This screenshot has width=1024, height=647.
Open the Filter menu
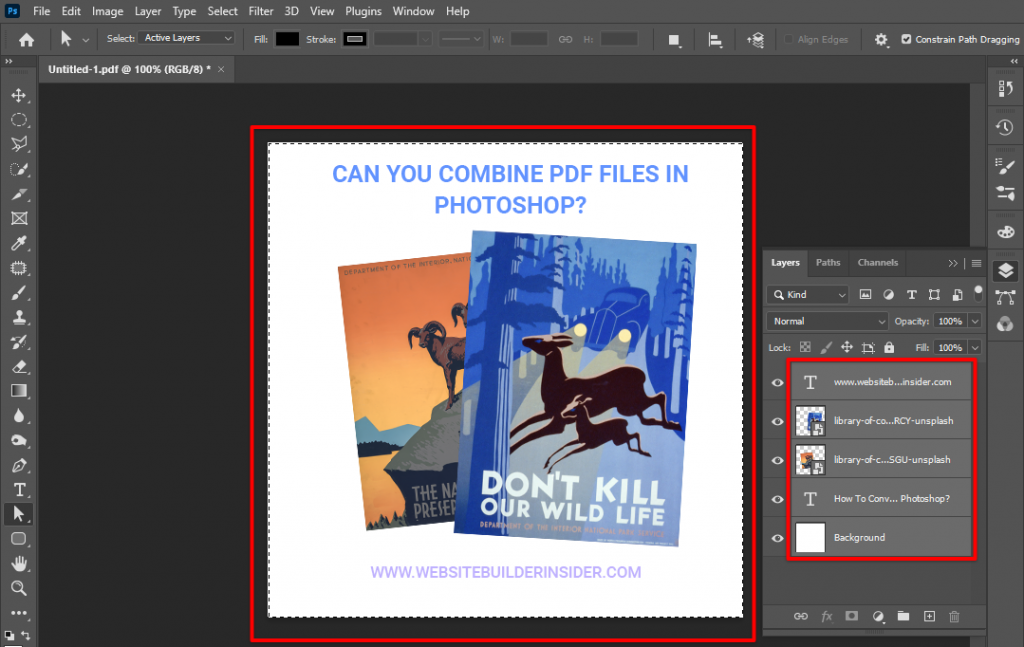[x=261, y=11]
